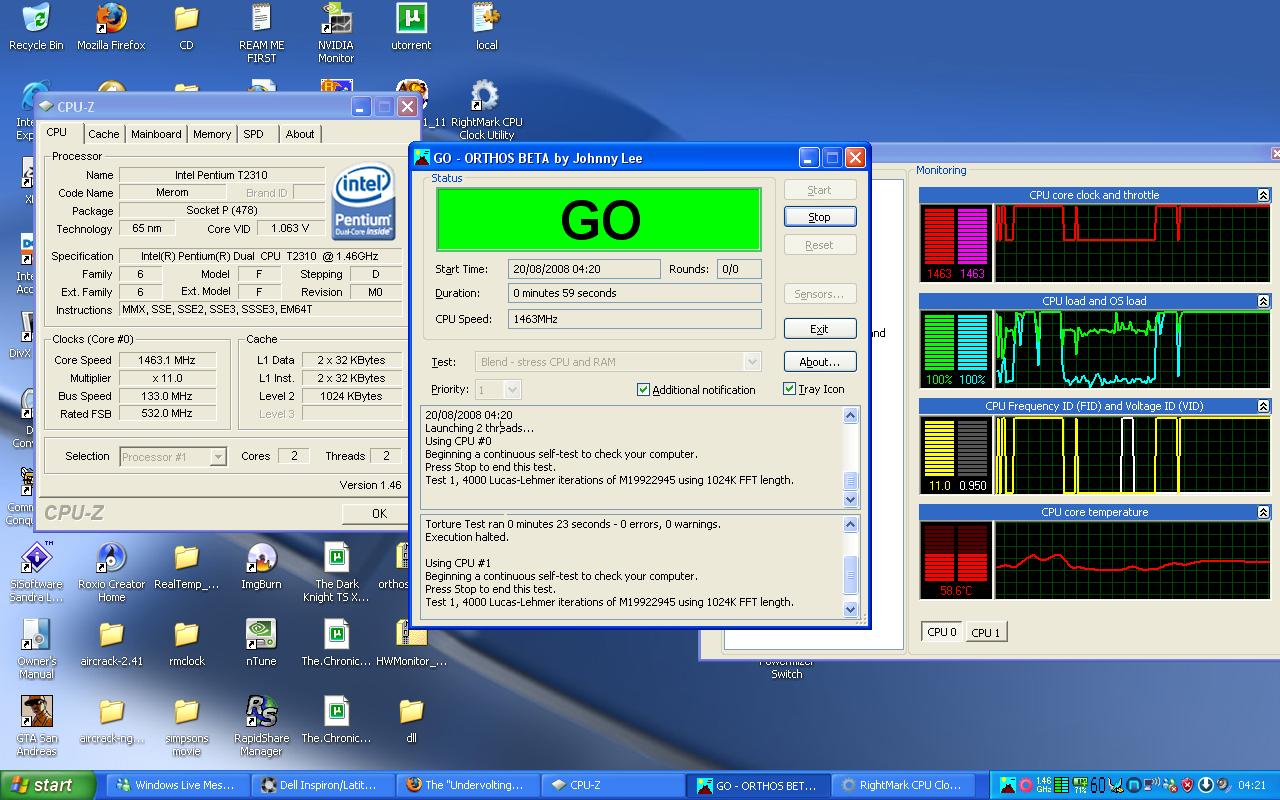Click the CPU Speed field in Orthos

635,319
